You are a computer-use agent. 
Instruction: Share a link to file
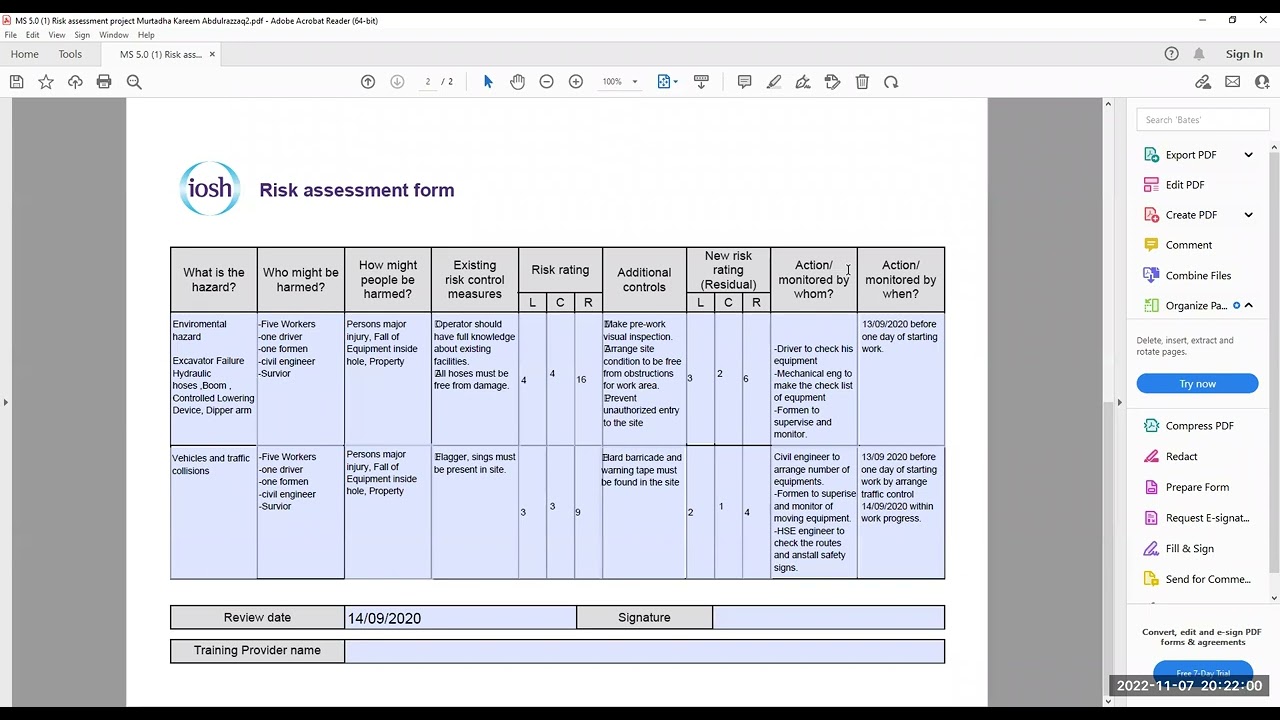(x=1203, y=82)
